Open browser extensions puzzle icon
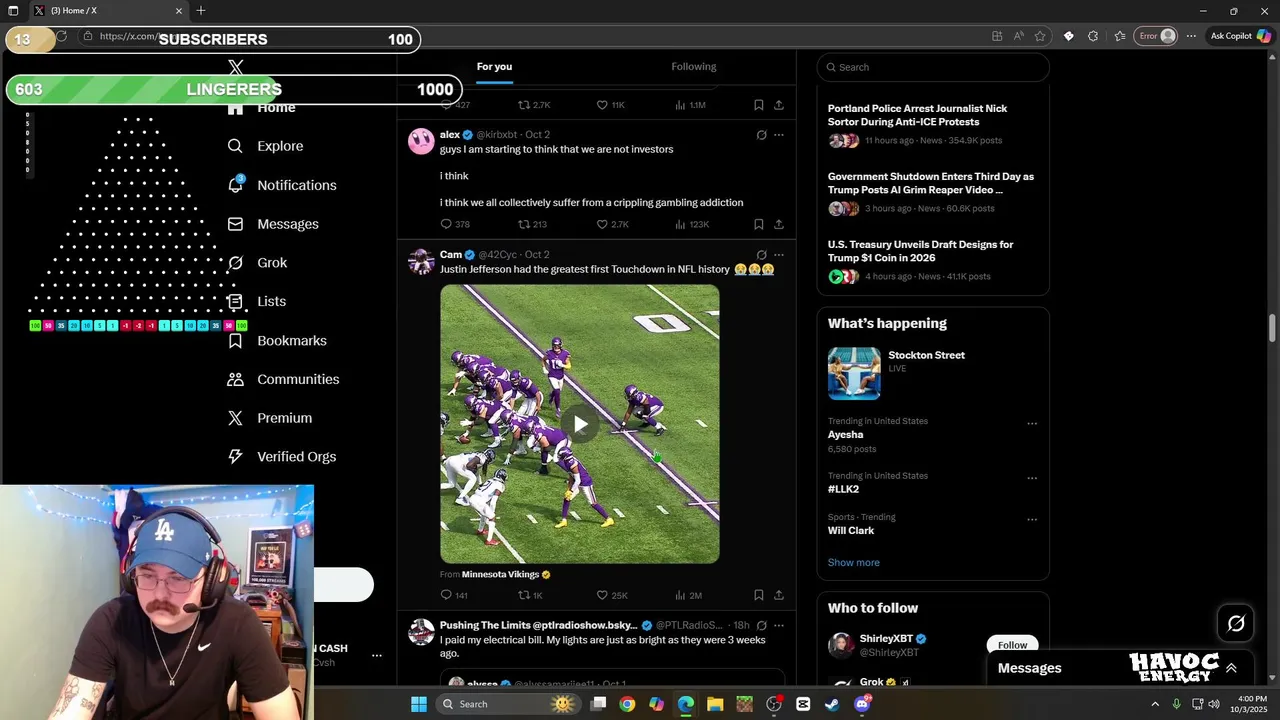 tap(1093, 36)
